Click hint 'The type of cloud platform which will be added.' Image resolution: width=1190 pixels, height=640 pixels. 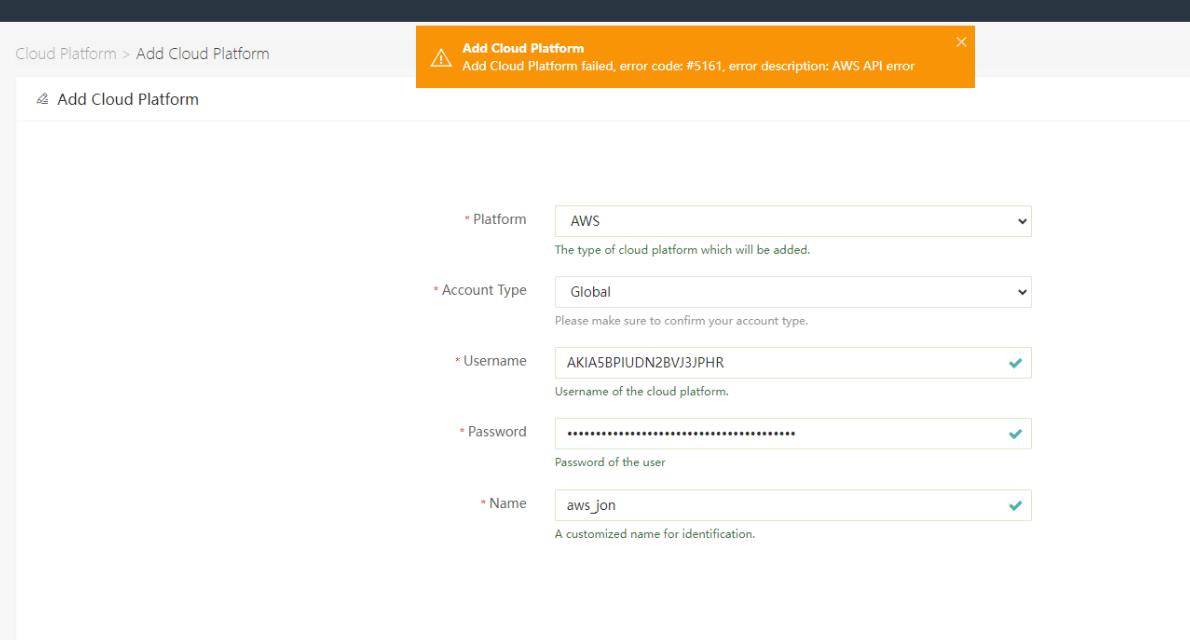(x=682, y=250)
